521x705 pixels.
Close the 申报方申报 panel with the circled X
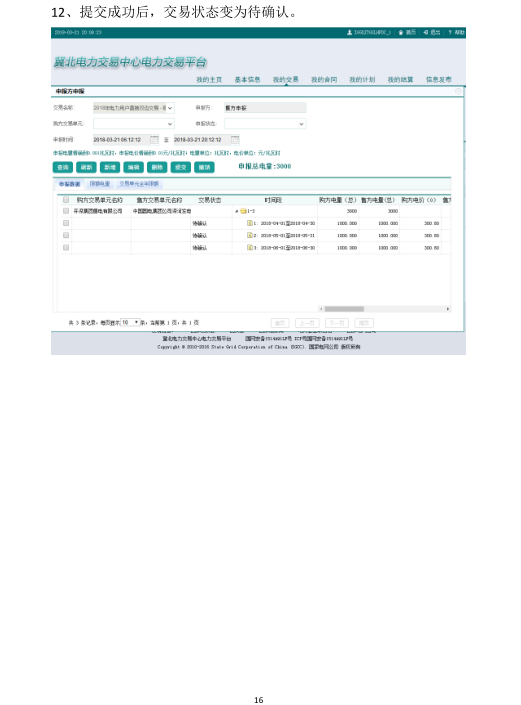click(x=458, y=91)
